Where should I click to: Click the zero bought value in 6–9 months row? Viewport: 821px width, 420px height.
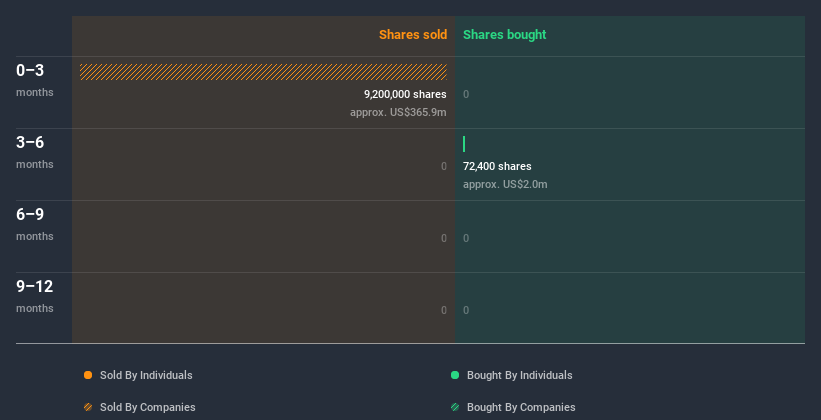click(x=466, y=238)
